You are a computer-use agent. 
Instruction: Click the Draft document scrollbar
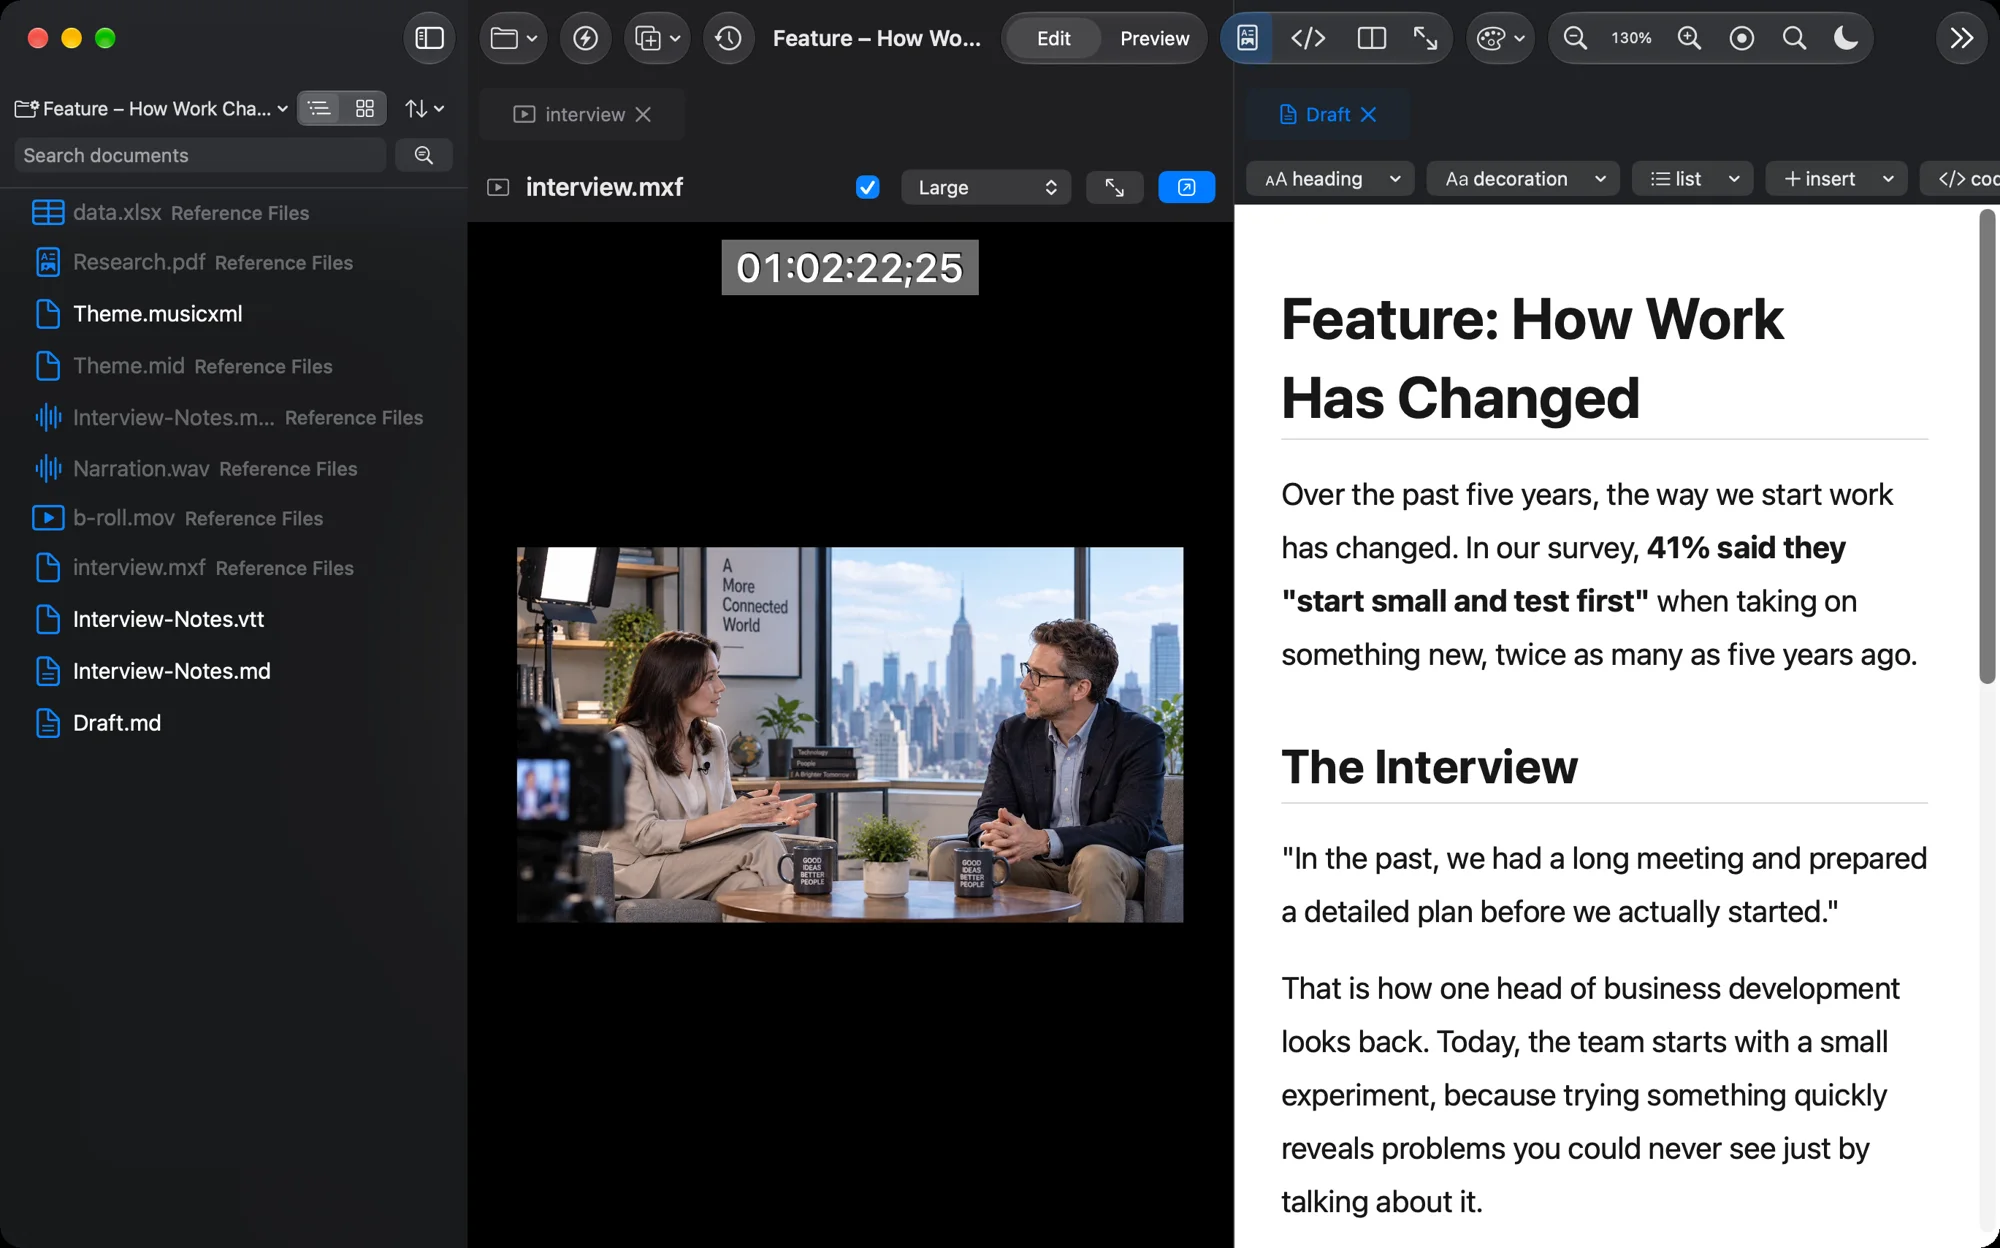click(1987, 447)
